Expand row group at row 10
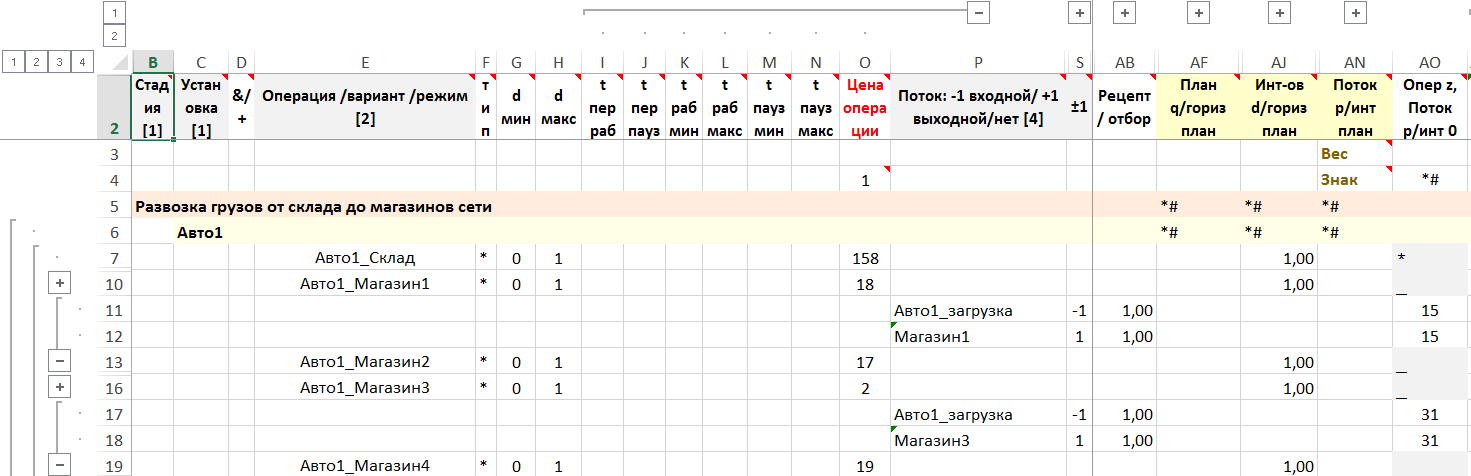 tap(60, 284)
